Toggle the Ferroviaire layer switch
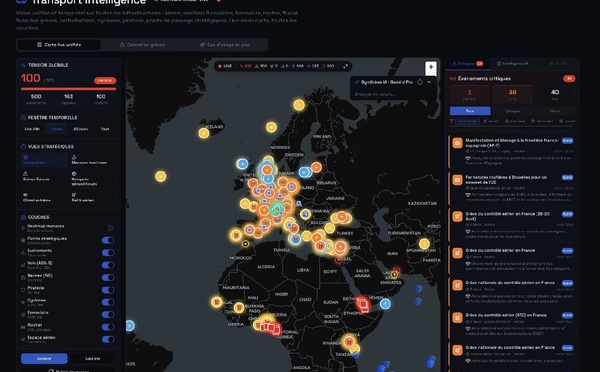 point(108,315)
